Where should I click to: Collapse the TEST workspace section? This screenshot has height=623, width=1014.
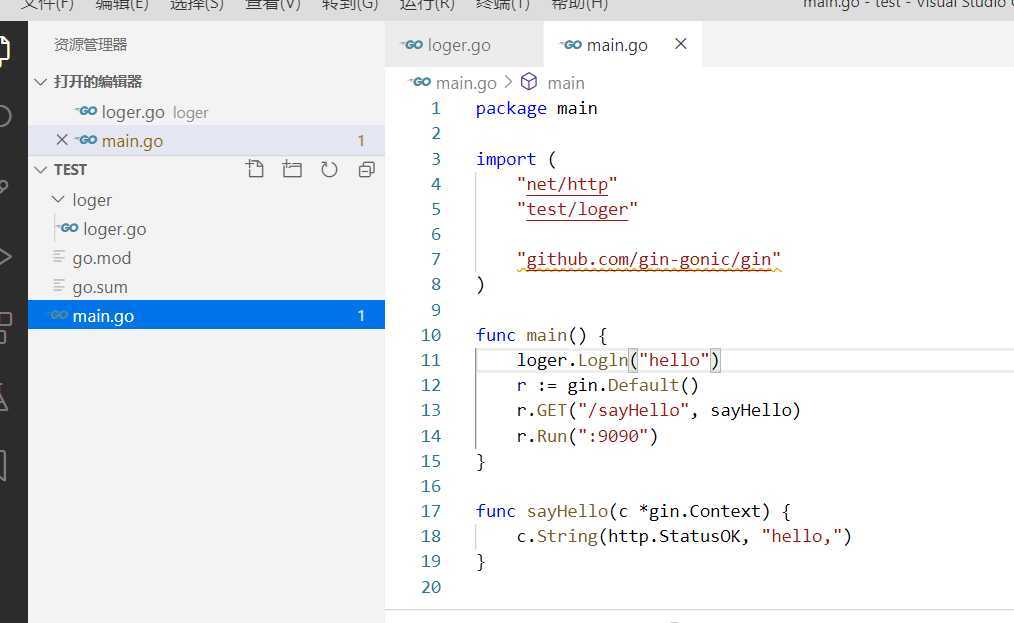[x=41, y=169]
